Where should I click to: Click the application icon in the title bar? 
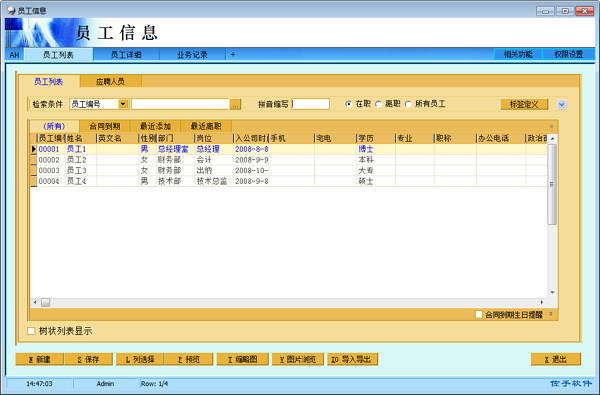coord(11,10)
